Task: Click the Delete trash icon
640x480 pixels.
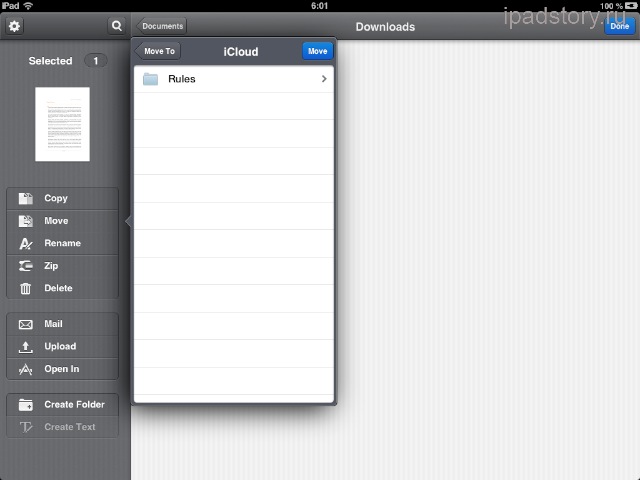Action: (x=26, y=289)
